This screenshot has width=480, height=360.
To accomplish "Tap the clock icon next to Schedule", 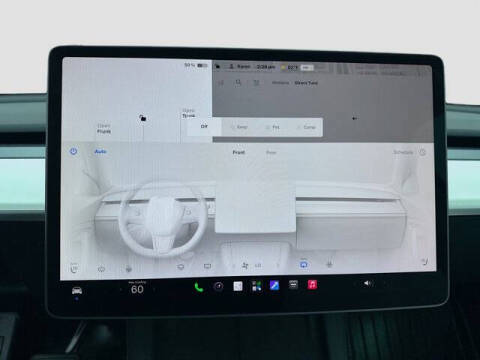I will point(422,152).
